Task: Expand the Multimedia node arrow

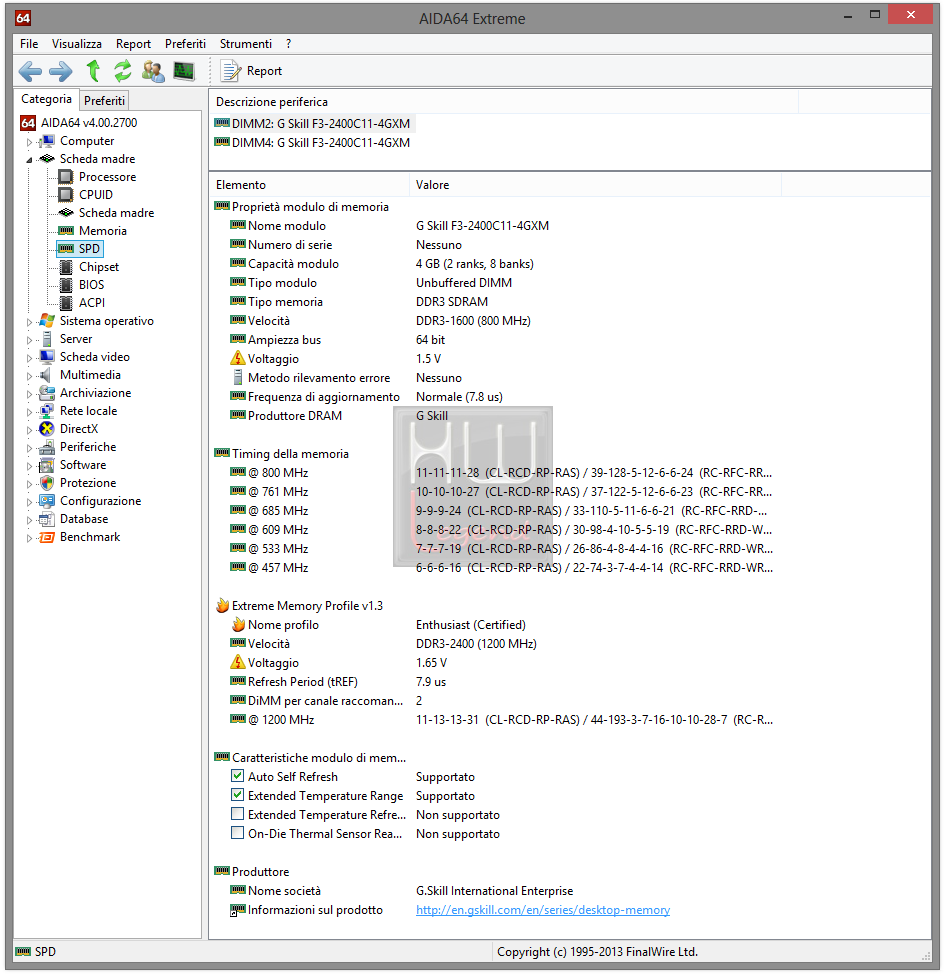Action: point(29,376)
